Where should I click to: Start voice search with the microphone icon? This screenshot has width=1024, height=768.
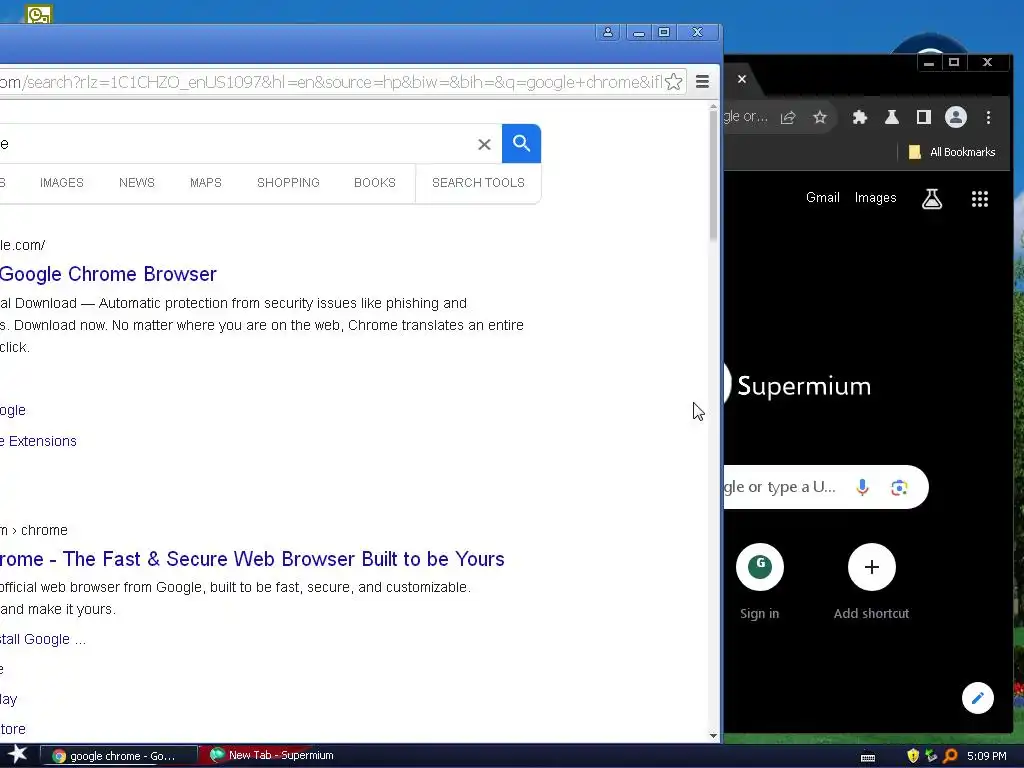pos(862,487)
